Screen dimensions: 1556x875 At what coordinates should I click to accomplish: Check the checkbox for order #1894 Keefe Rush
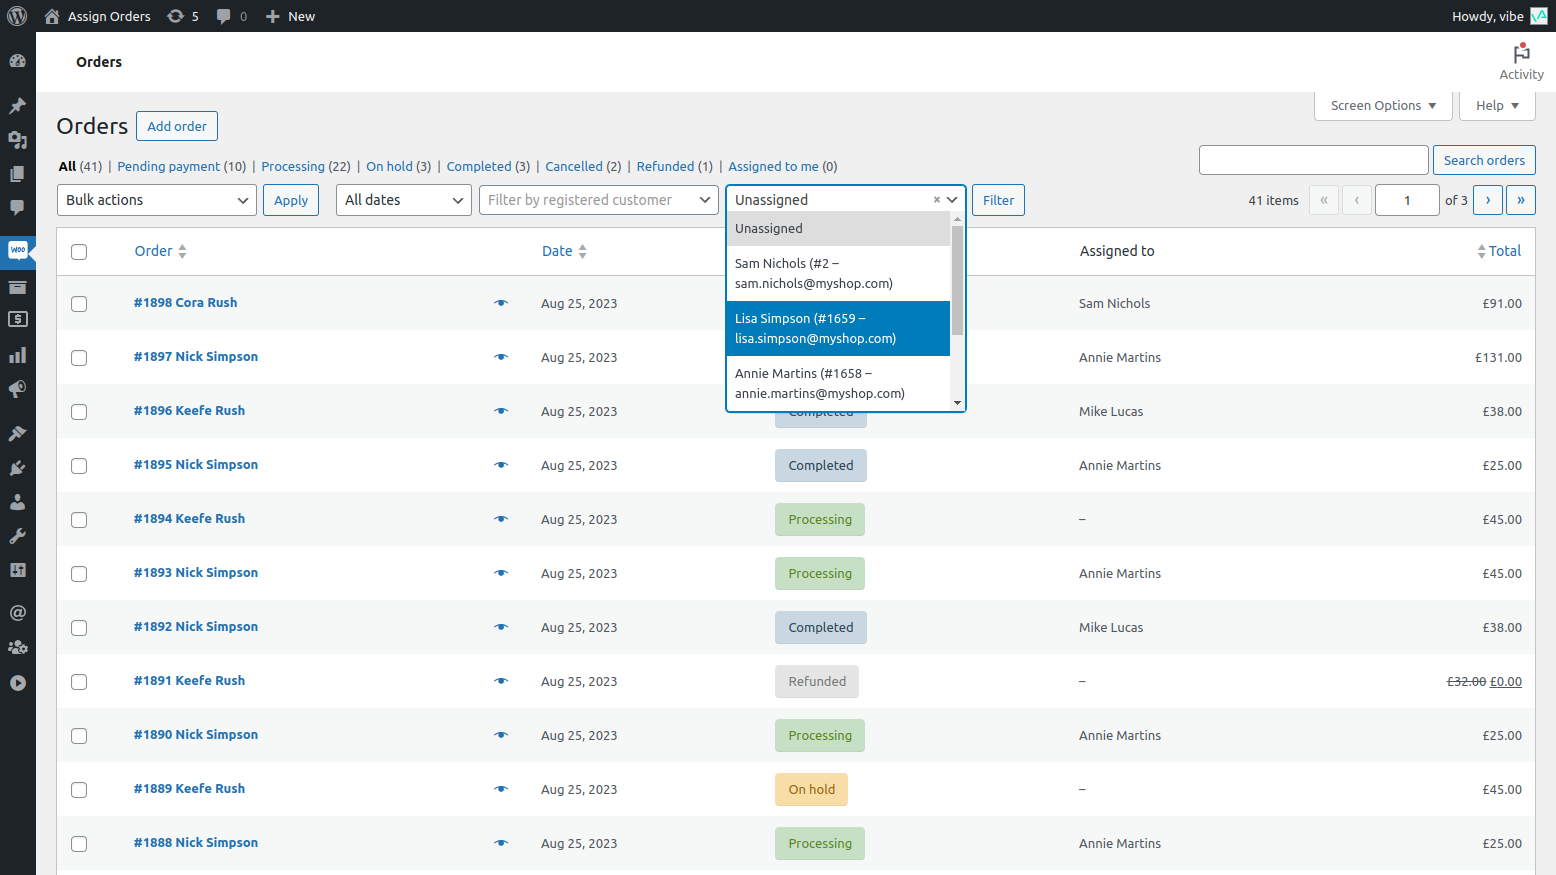point(79,520)
